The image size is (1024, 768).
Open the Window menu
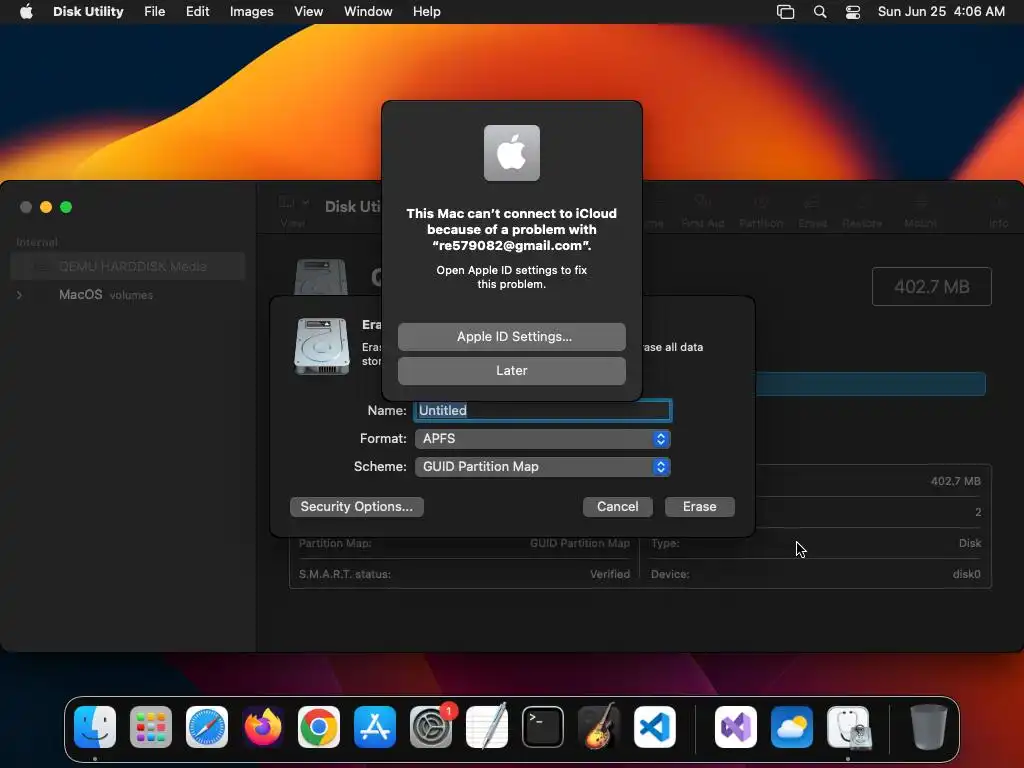[368, 12]
